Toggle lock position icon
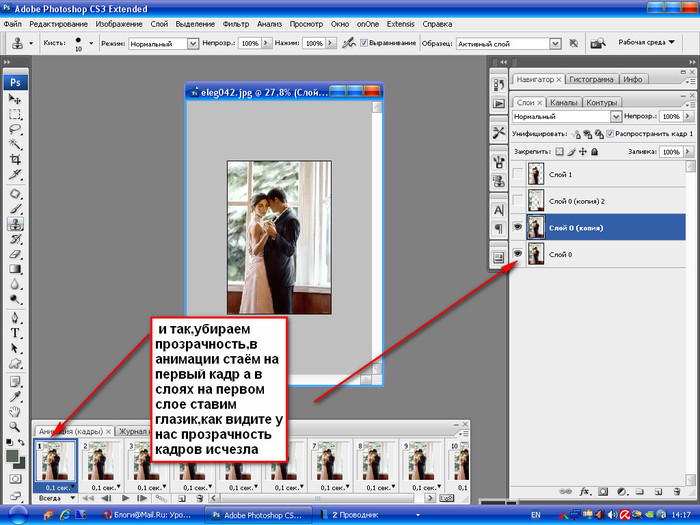 coord(583,152)
